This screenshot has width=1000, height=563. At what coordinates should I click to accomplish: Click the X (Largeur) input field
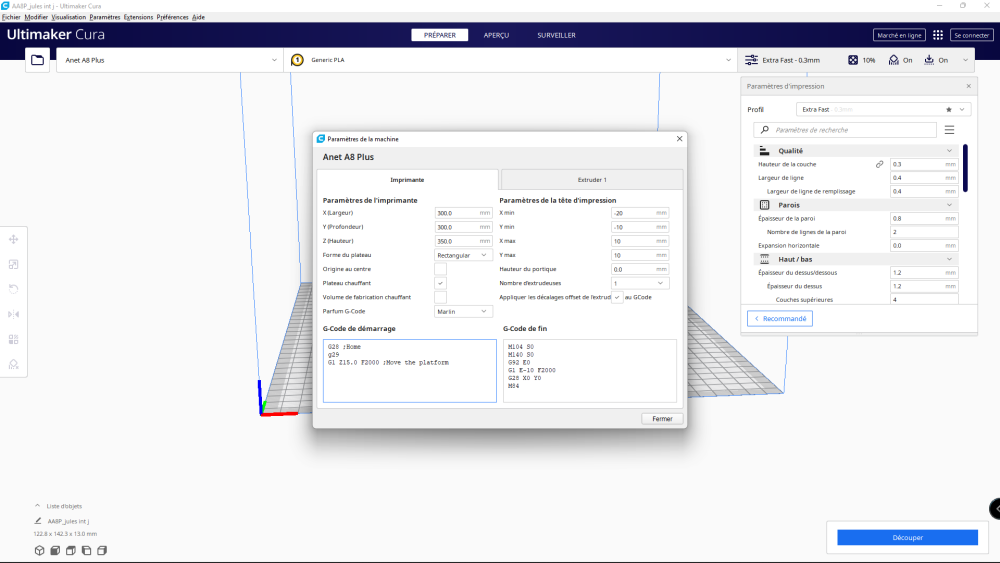pyautogui.click(x=463, y=213)
